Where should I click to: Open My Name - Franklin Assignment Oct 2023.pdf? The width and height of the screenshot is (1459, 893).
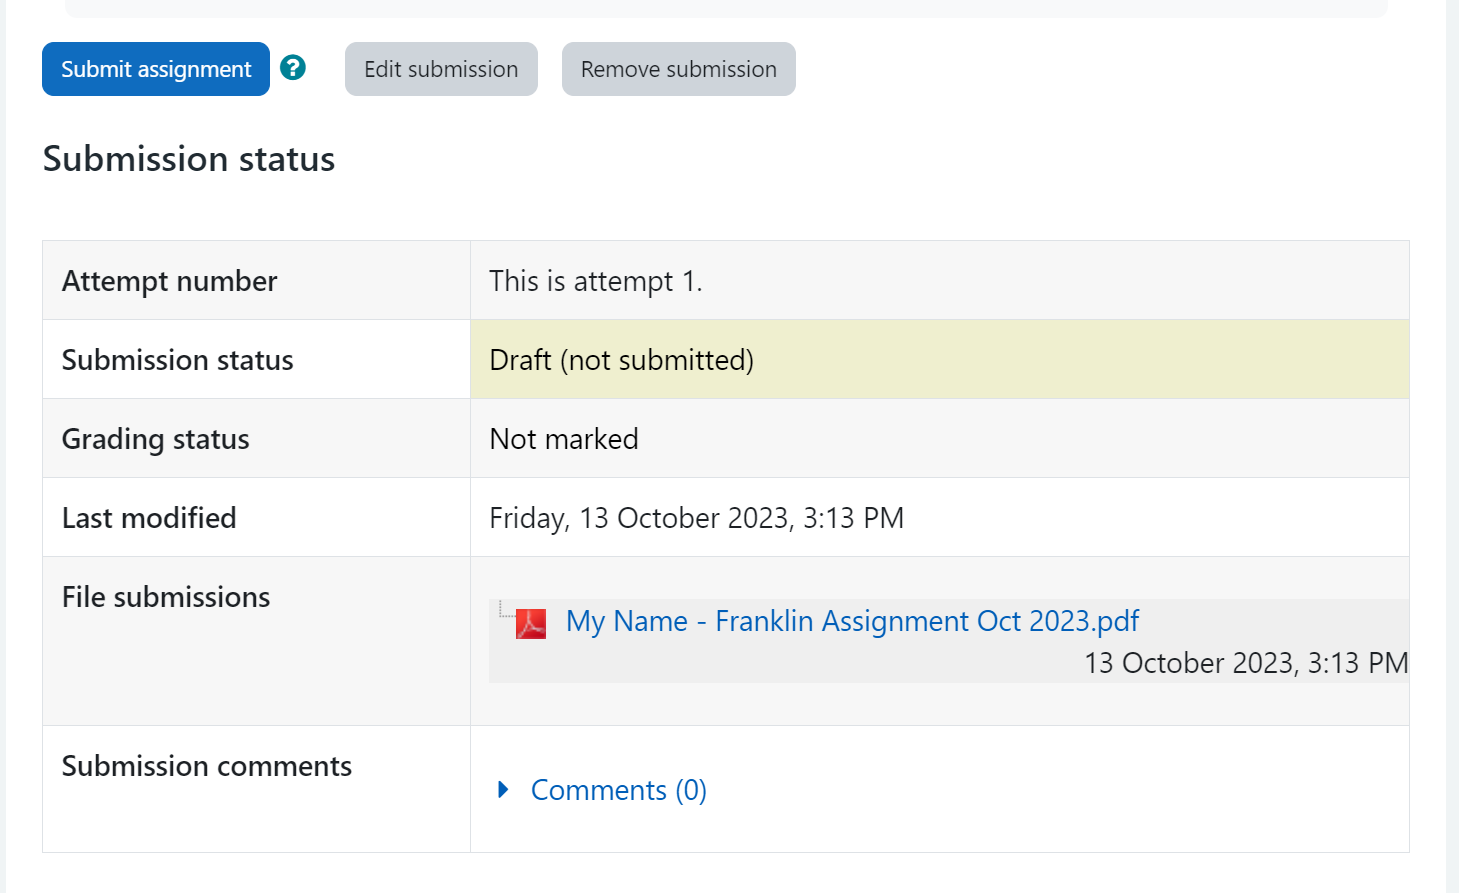pos(852,621)
